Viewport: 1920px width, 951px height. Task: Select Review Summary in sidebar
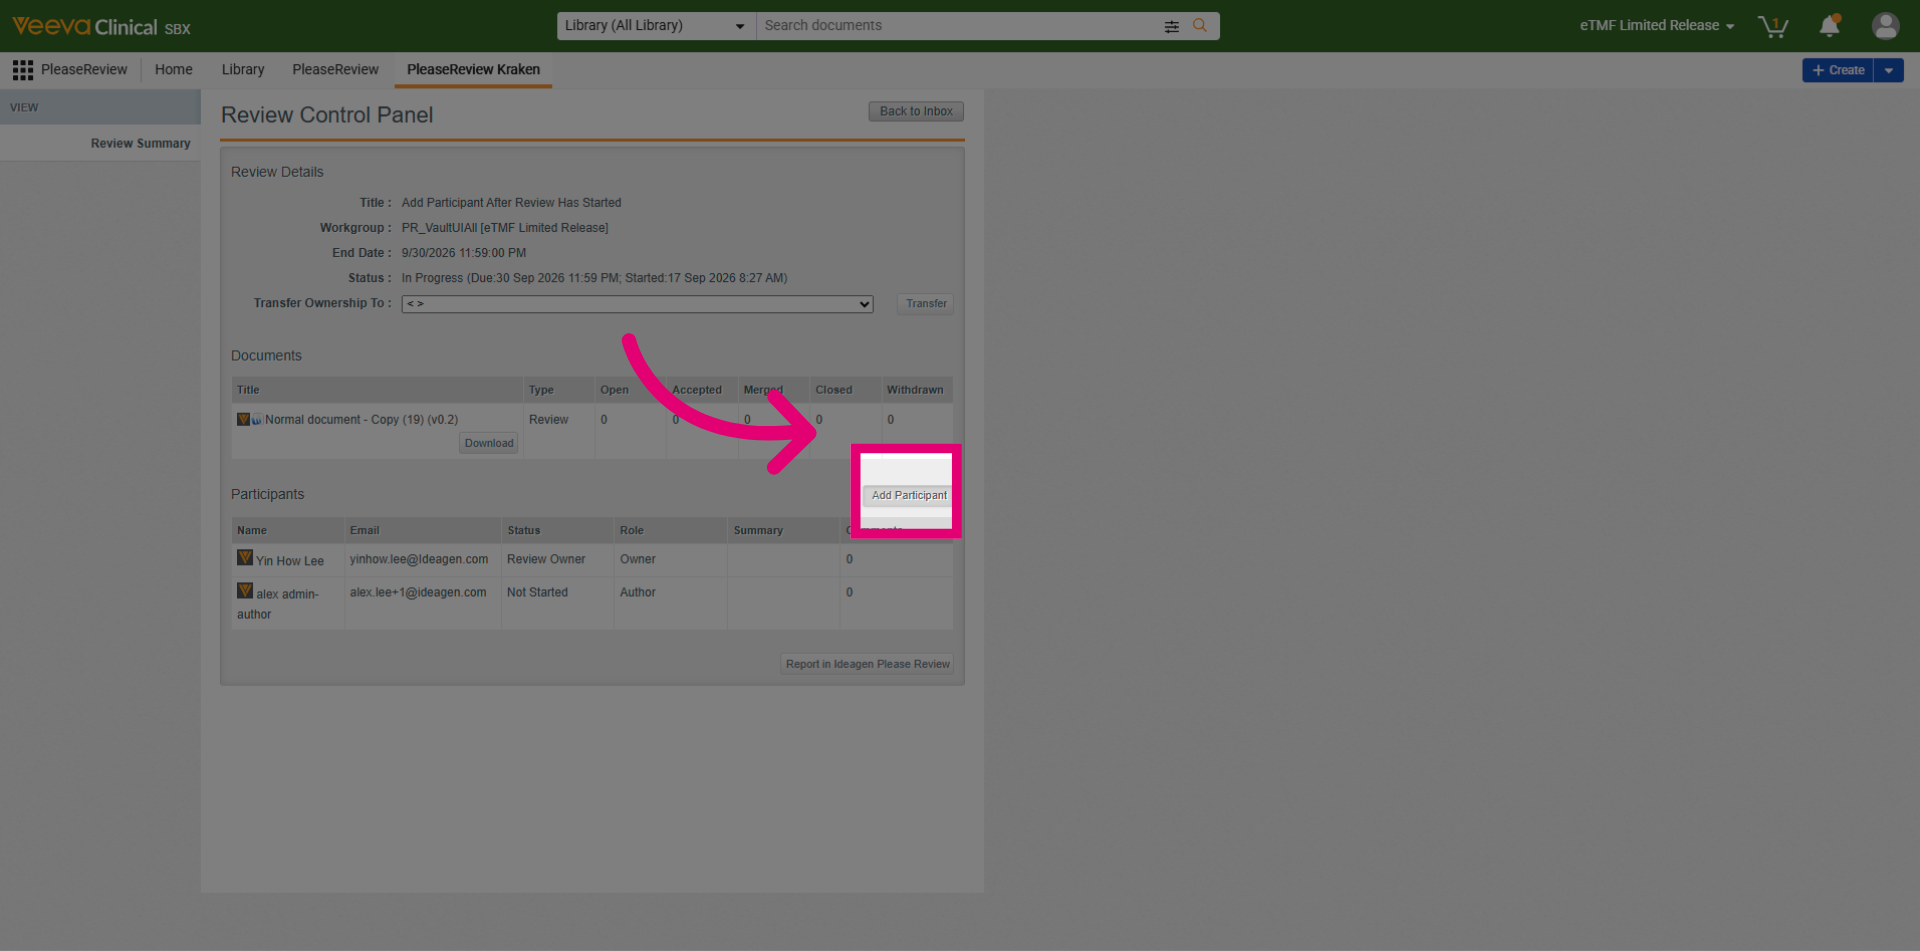click(x=140, y=144)
